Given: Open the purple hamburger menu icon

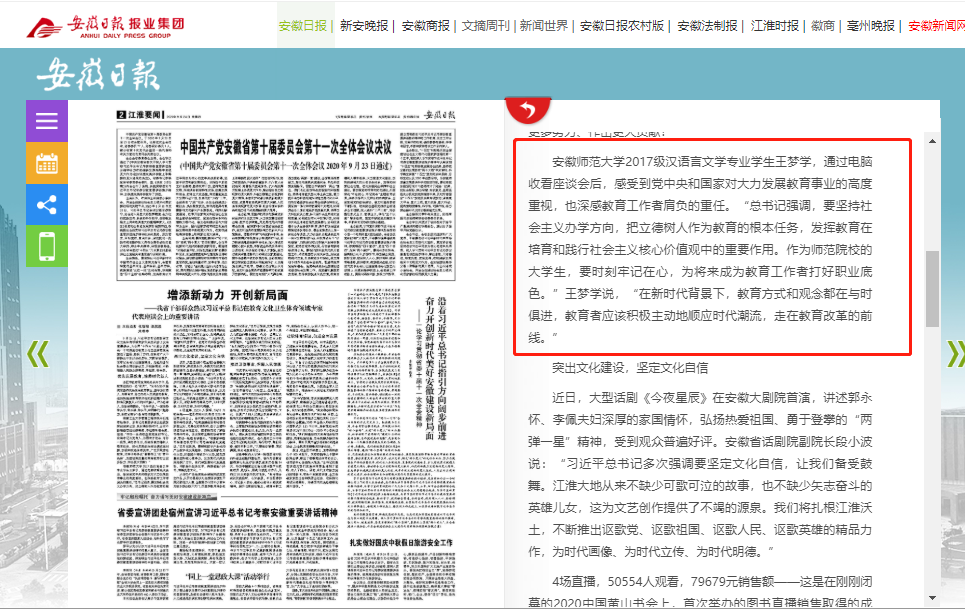Looking at the screenshot, I should (47, 121).
